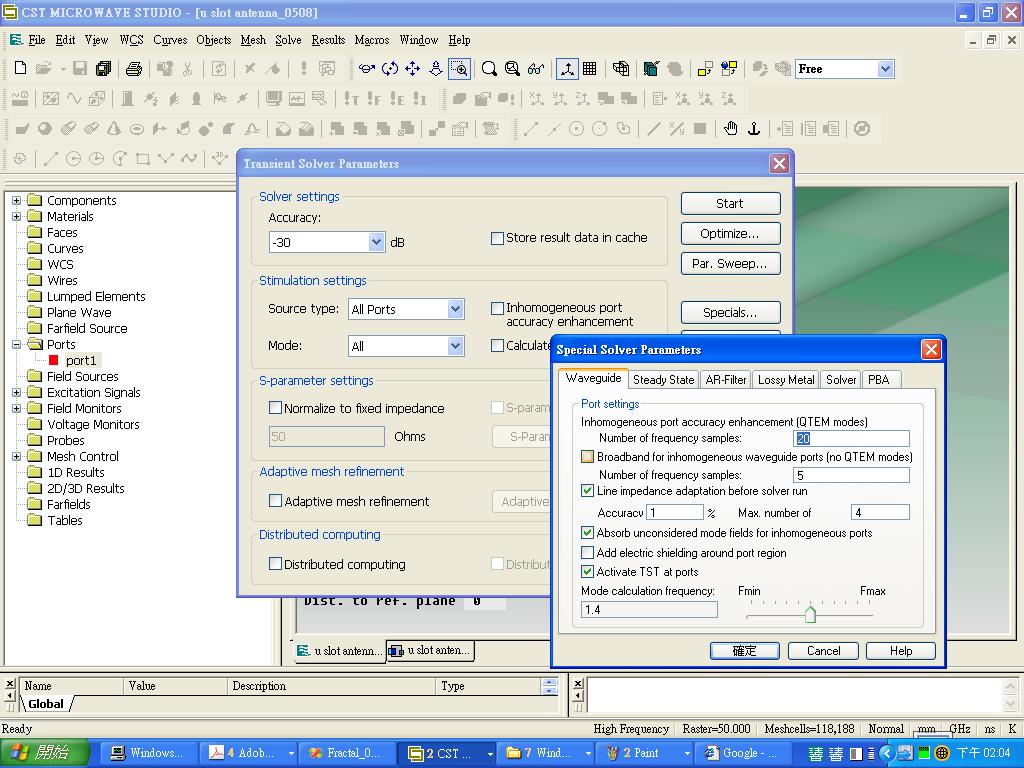
Task: Click the grayed Create cone icon
Action: pos(114,129)
